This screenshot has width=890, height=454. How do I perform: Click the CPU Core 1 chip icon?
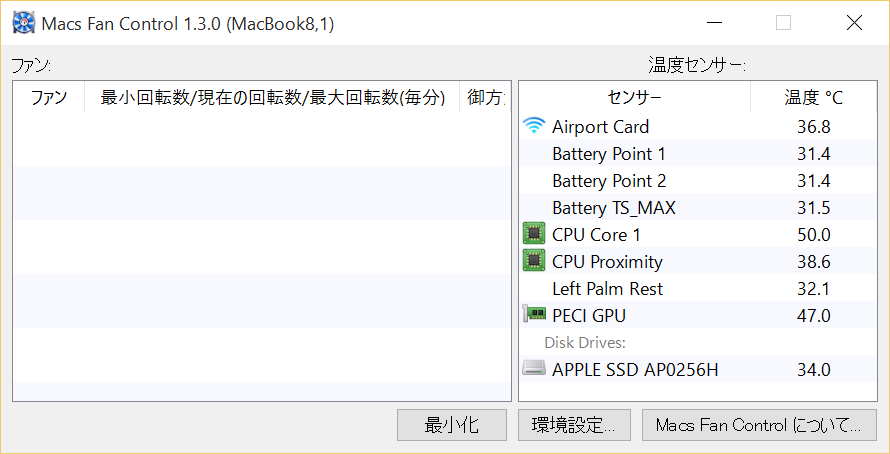pos(534,233)
